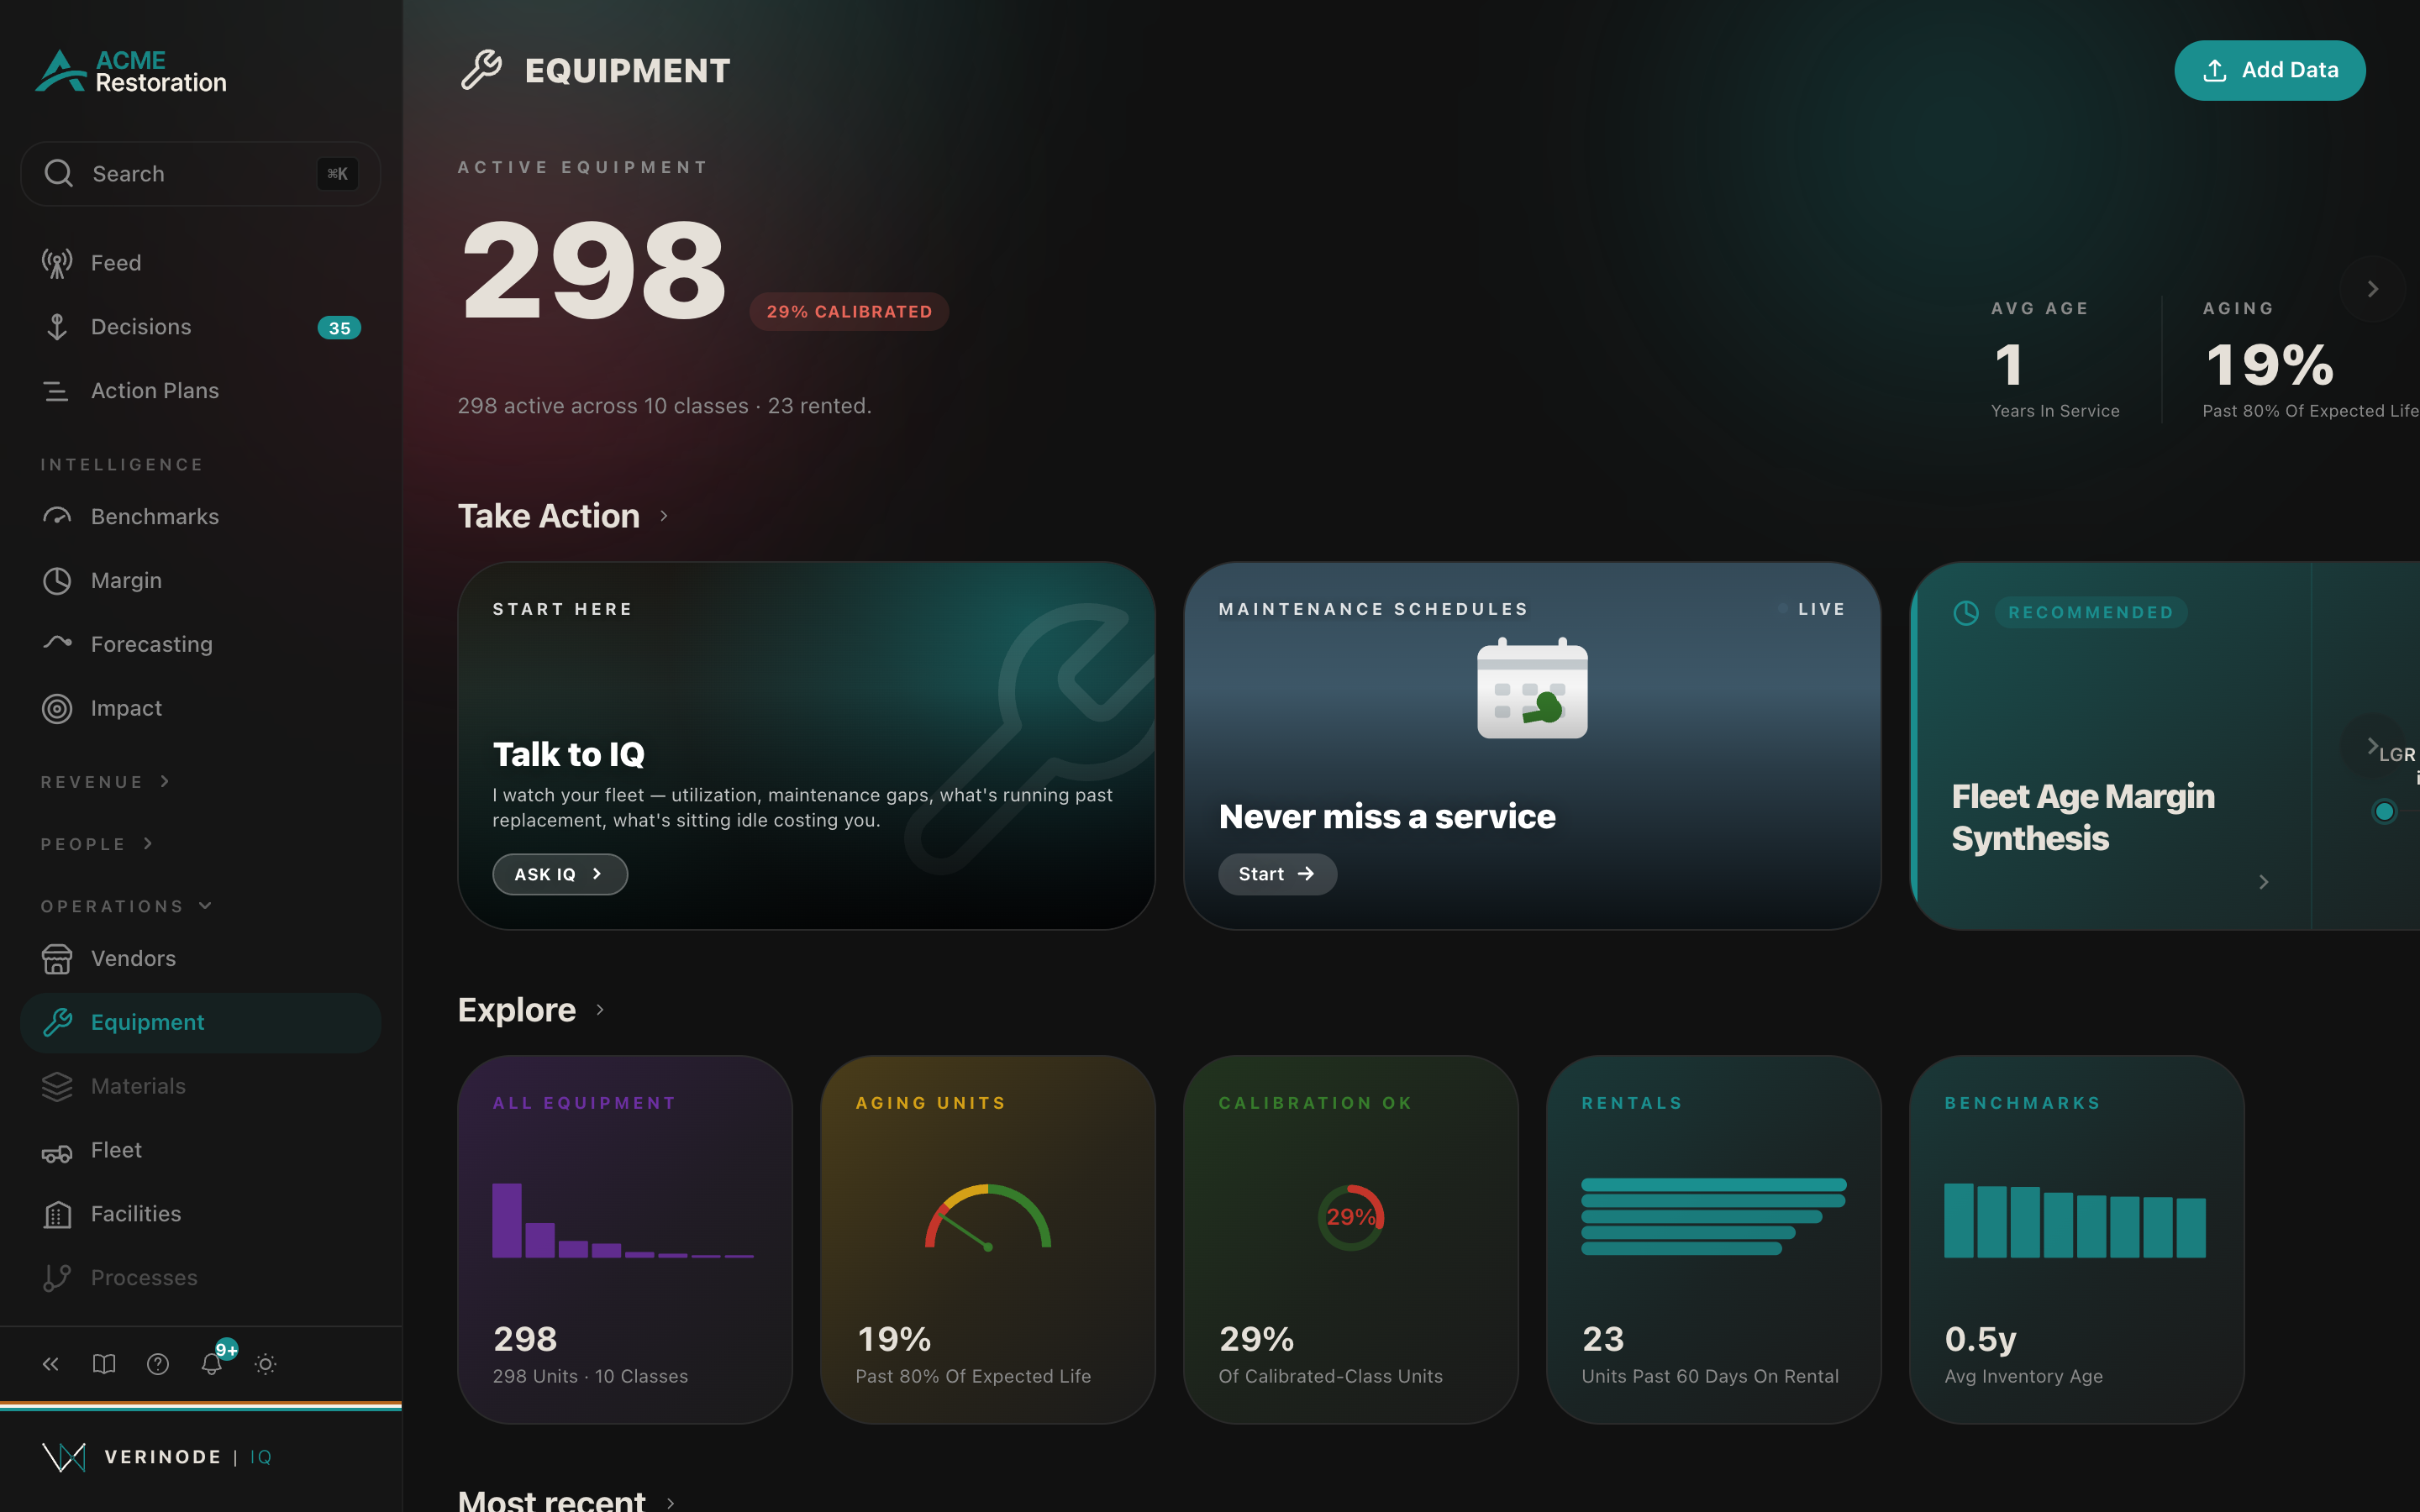Open Fleet Age Margin Synthesis chevron

pos(2264,882)
